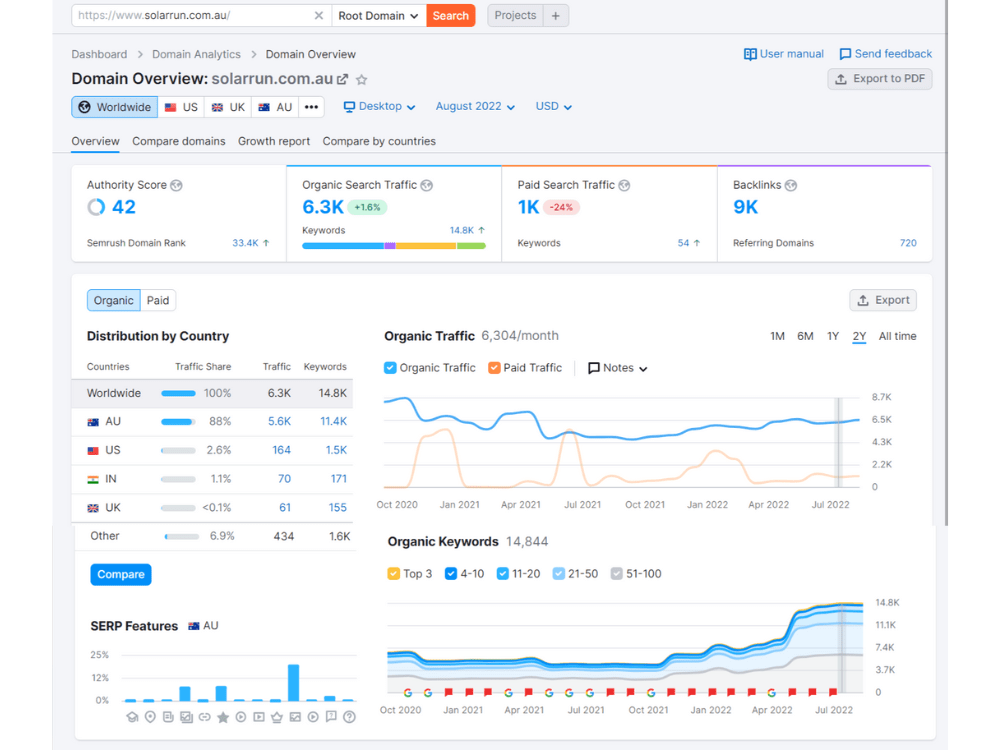The height and width of the screenshot is (750, 1000).
Task: Click Worldwide traffic share bar
Action: tap(178, 393)
